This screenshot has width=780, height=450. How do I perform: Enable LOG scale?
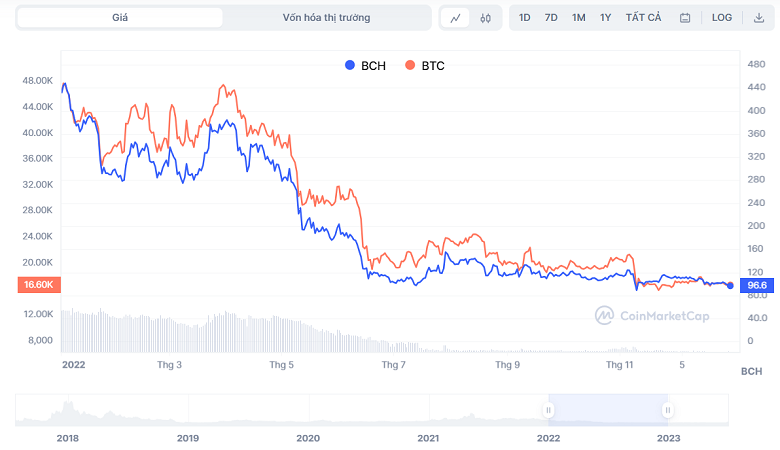tap(722, 18)
